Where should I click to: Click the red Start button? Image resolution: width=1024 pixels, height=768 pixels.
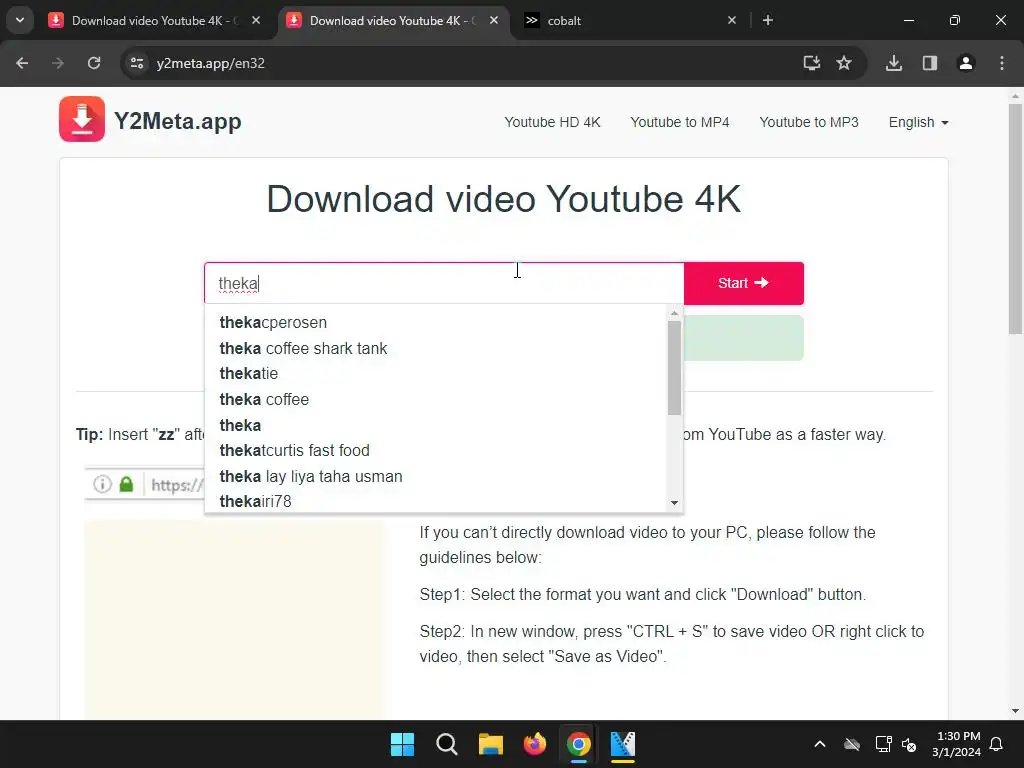click(744, 283)
